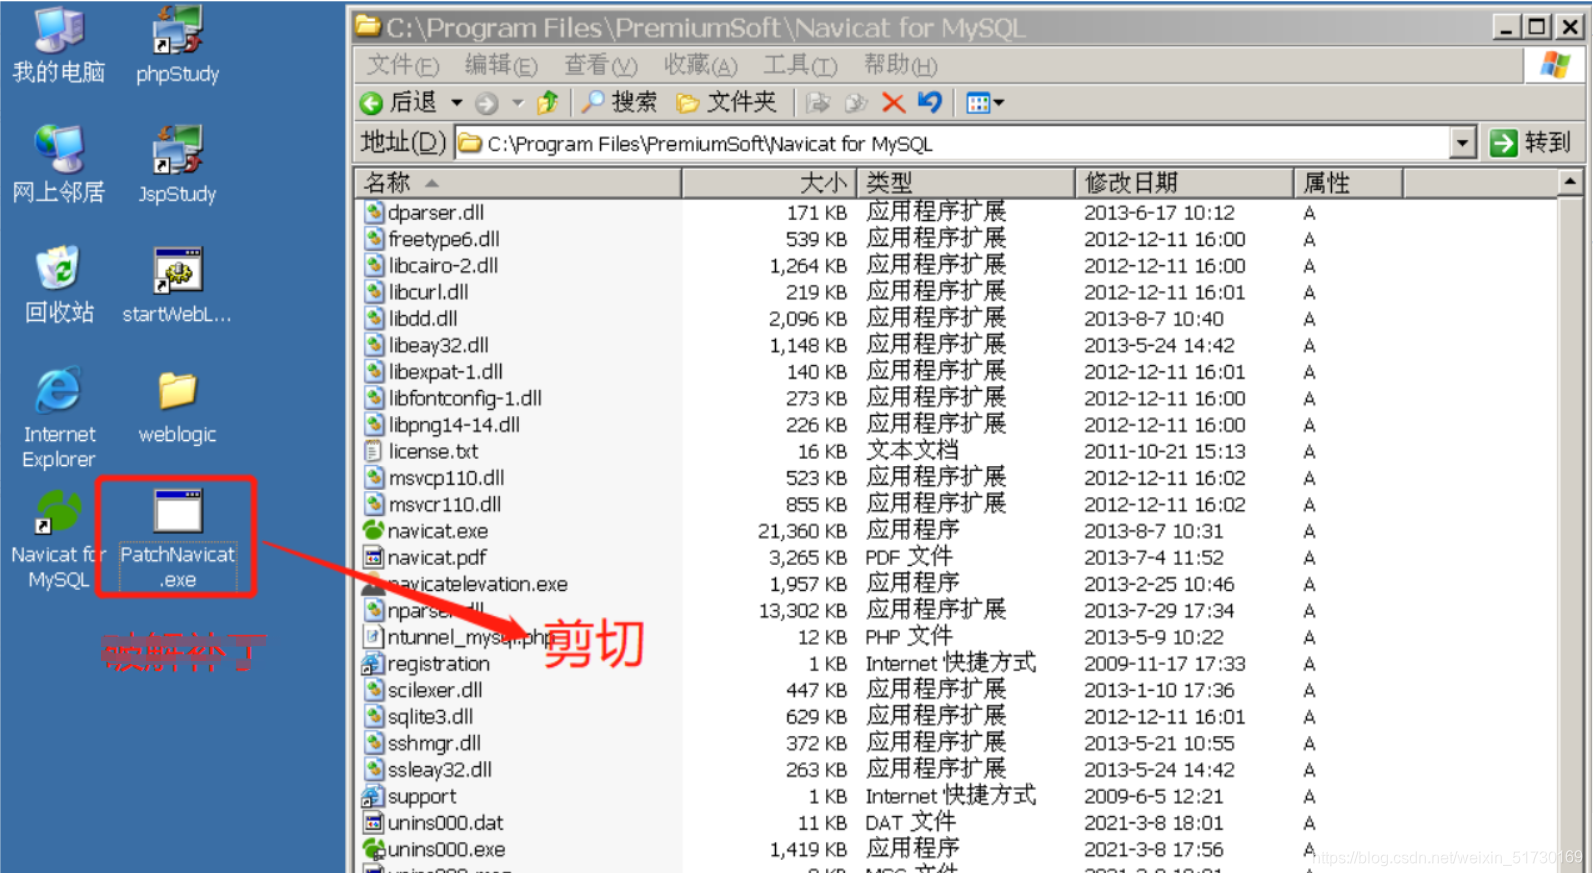Open the 帮助(H) menu
The height and width of the screenshot is (876, 1593).
[x=900, y=66]
